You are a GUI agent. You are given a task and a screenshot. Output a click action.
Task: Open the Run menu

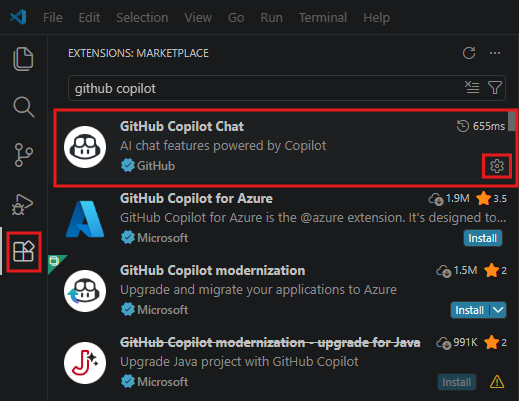[x=271, y=17]
